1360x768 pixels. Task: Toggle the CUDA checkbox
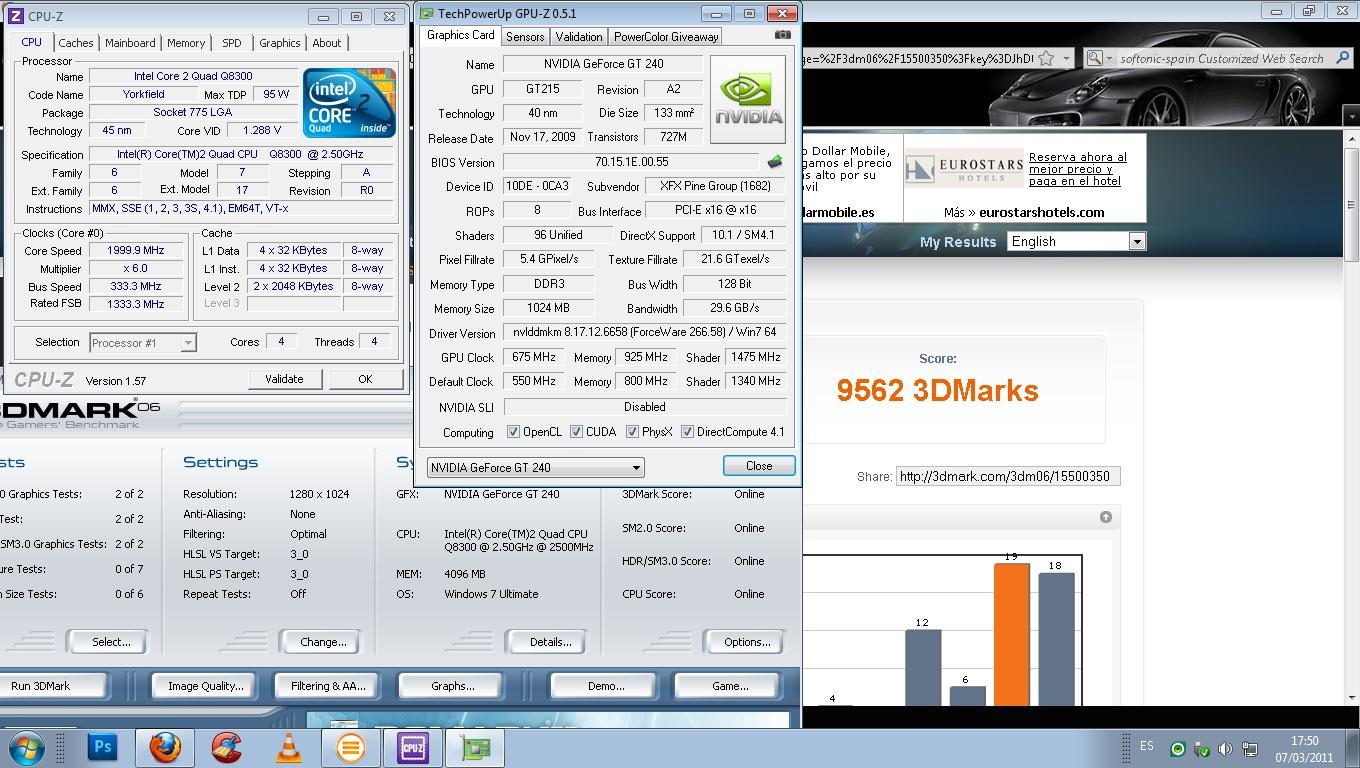tap(576, 432)
